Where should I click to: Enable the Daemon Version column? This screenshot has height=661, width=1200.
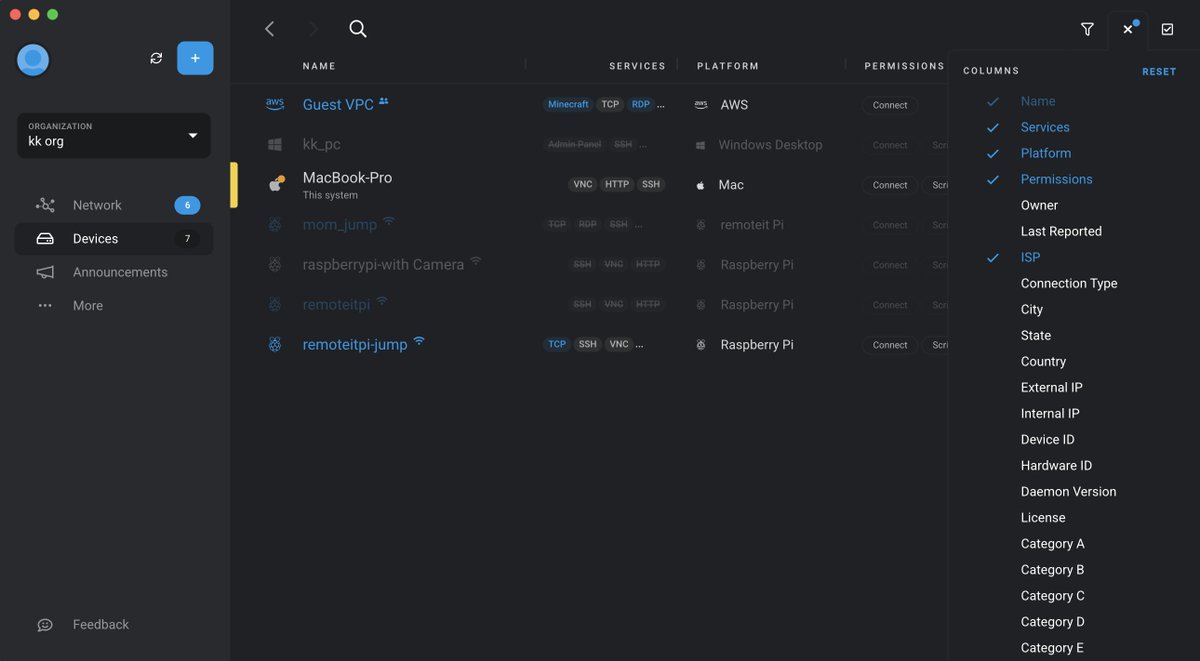[1068, 492]
